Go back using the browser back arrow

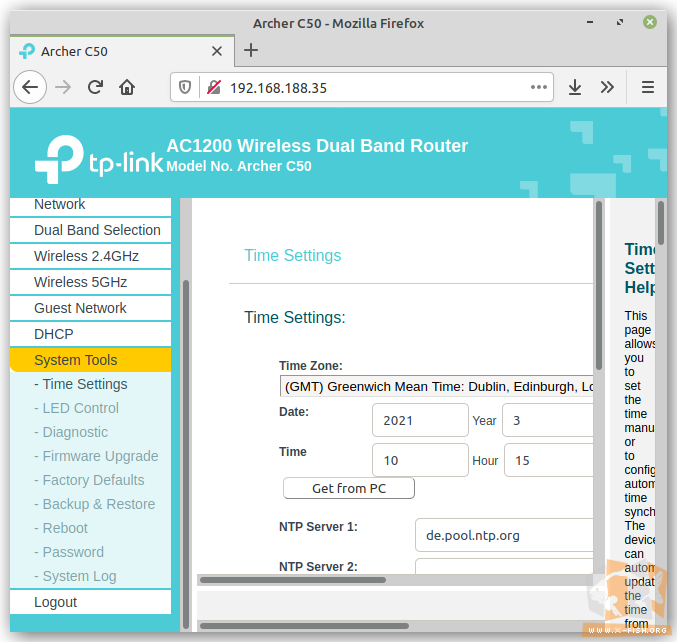30,88
